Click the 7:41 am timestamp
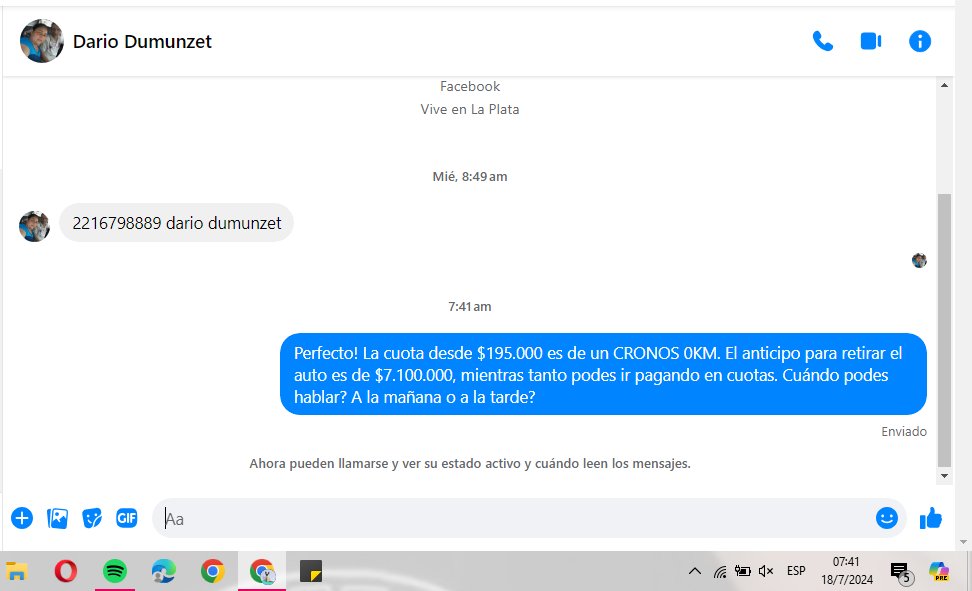 click(470, 306)
